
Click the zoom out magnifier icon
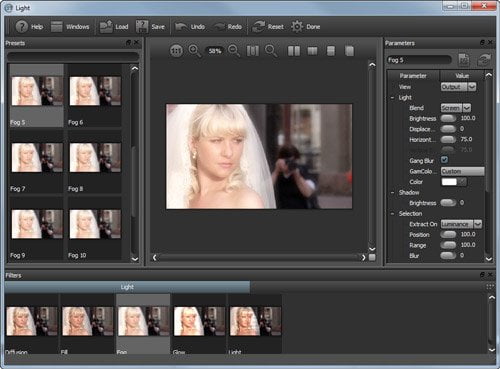coord(234,51)
